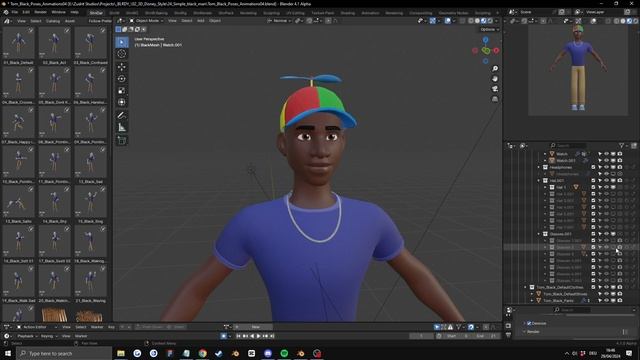Switch to the Scripting workspace tab
This screenshot has width=640, height=360.
(x=482, y=13)
